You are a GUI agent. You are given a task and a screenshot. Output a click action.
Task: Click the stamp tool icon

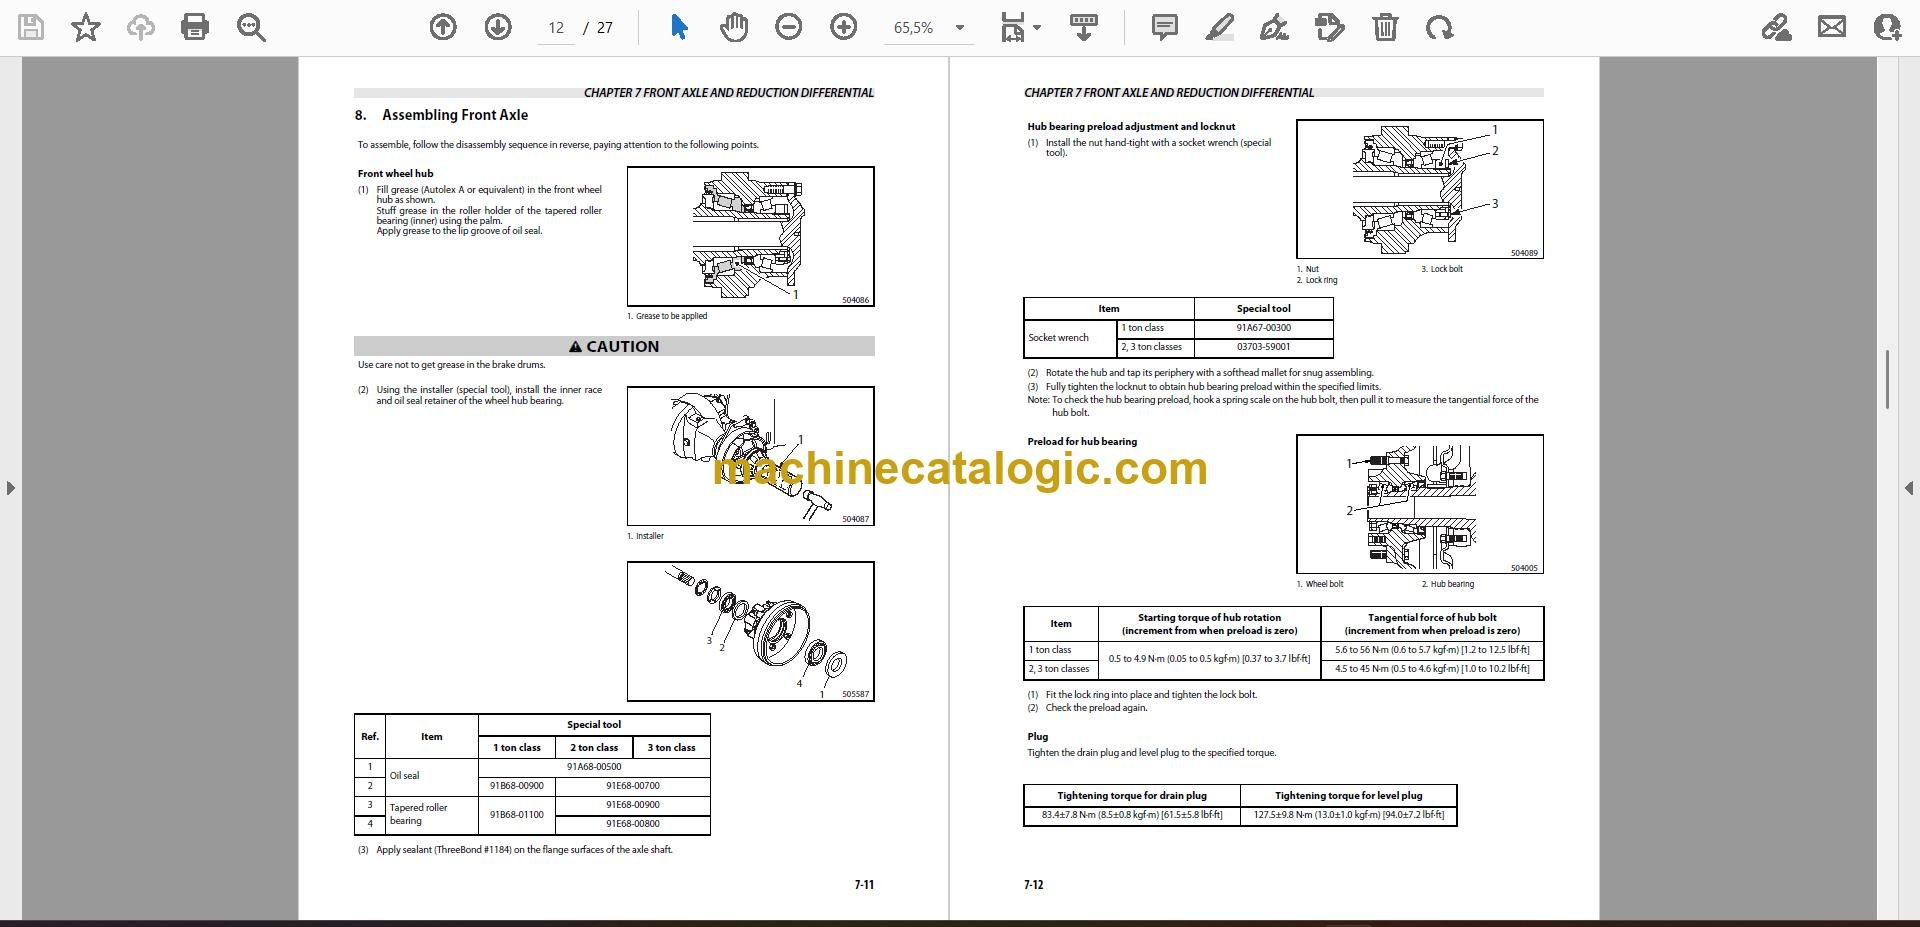tap(1330, 27)
